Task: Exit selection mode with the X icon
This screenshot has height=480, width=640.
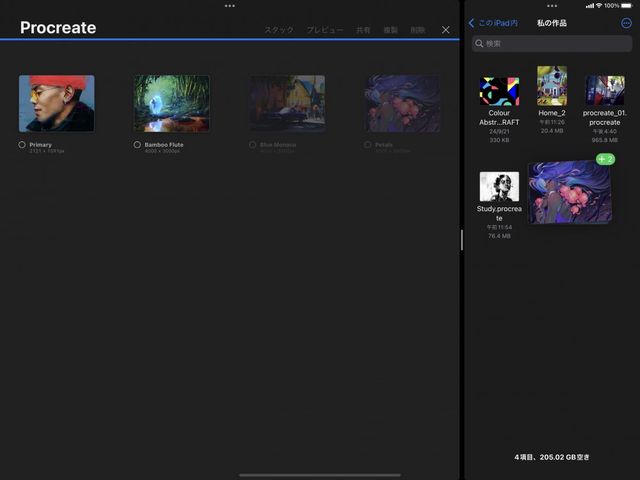Action: click(x=446, y=30)
